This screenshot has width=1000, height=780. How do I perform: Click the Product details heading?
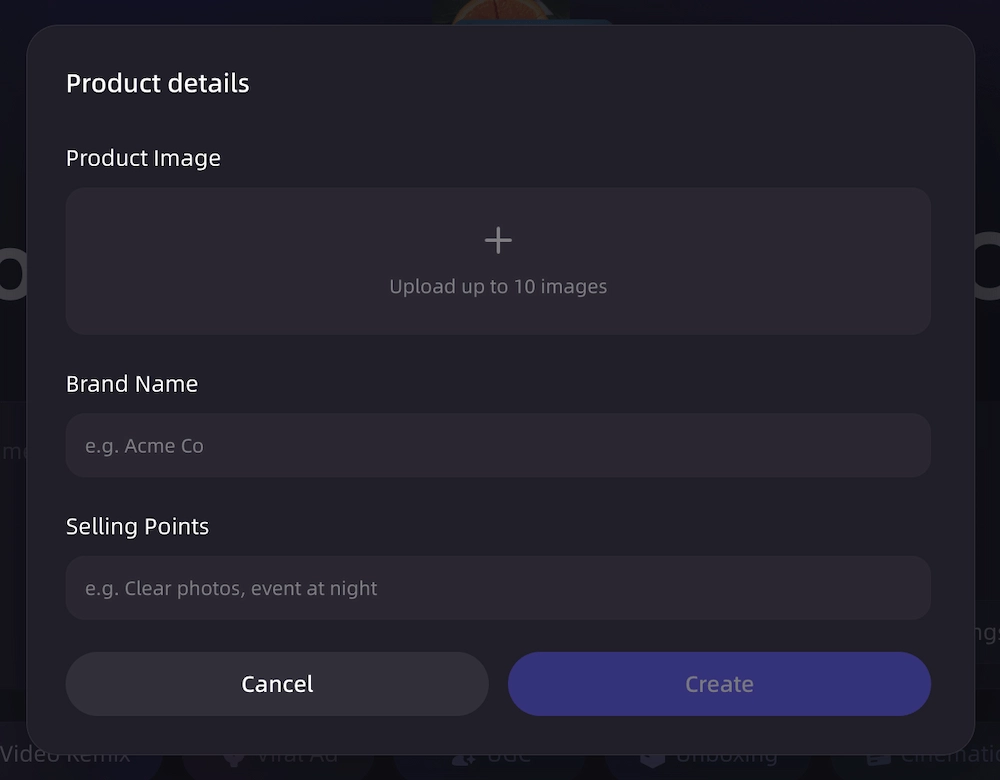coord(158,84)
